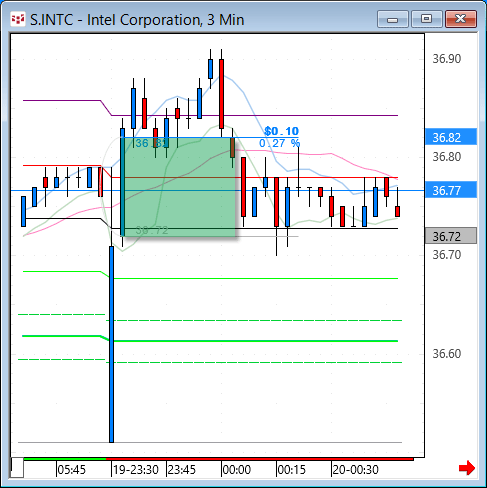487x488 pixels.
Task: Click the 00:00 time axis label
Action: coord(236,470)
